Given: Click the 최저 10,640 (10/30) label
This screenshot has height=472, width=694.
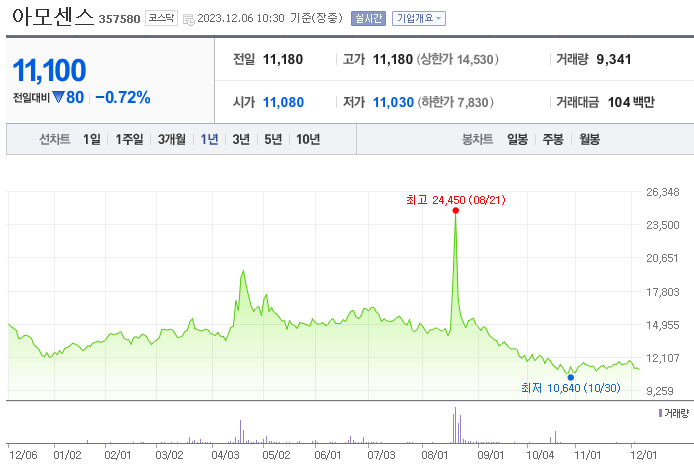Looking at the screenshot, I should tap(571, 388).
